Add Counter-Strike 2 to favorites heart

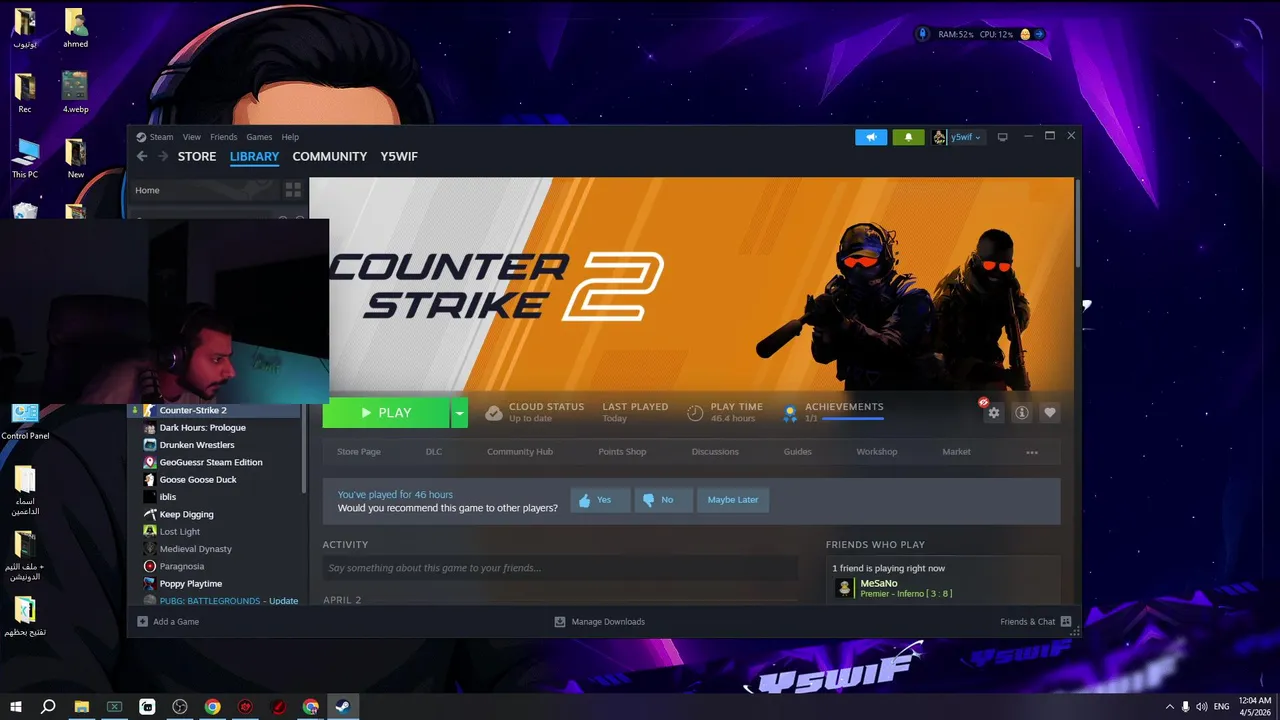point(1049,412)
